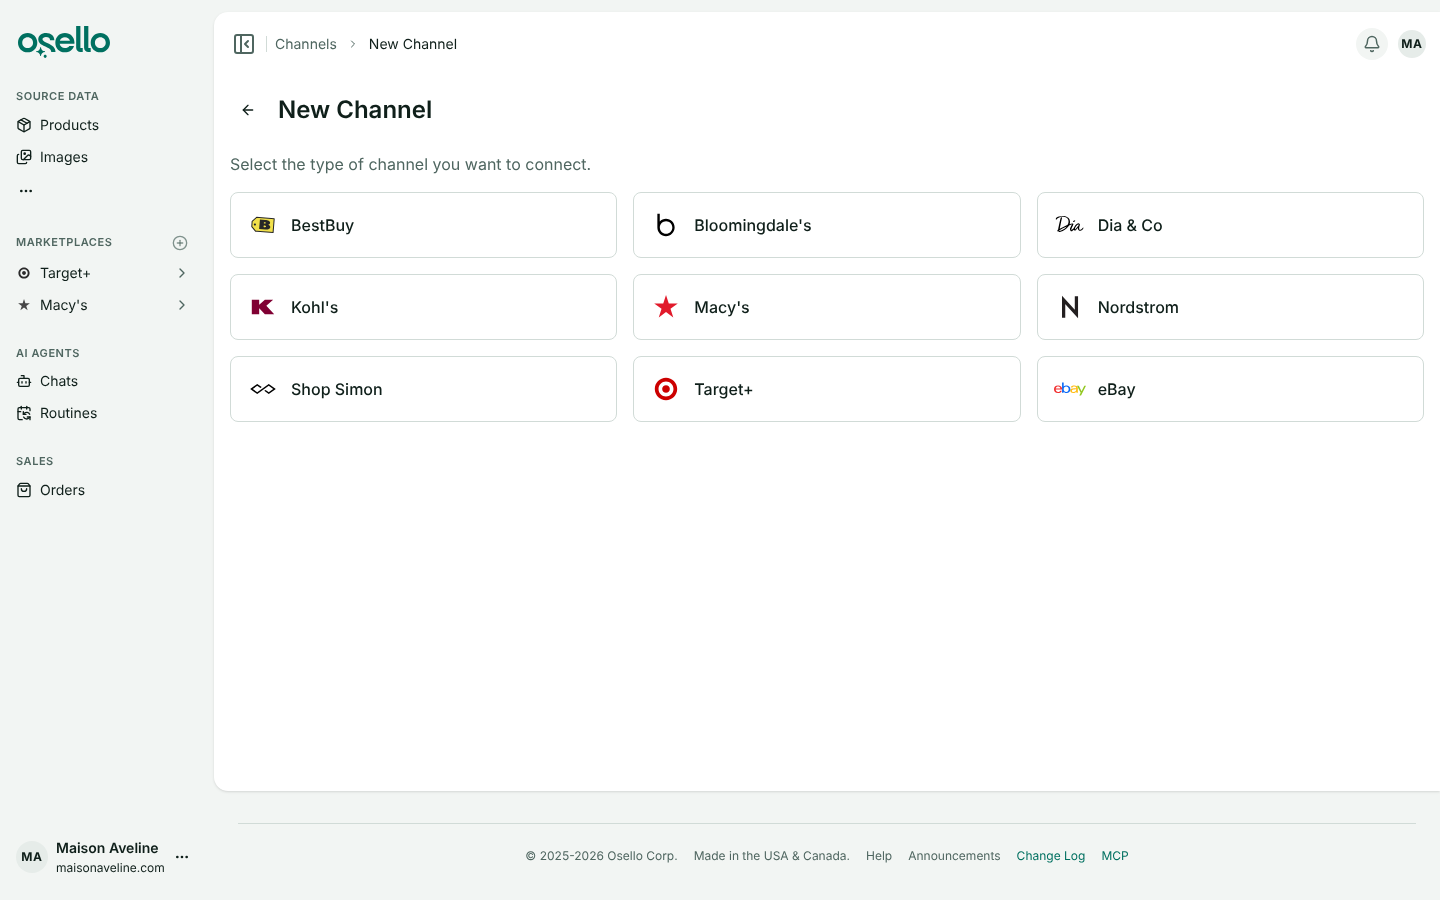Click the Nordstrom N logo
This screenshot has width=1440, height=900.
pyautogui.click(x=1069, y=307)
